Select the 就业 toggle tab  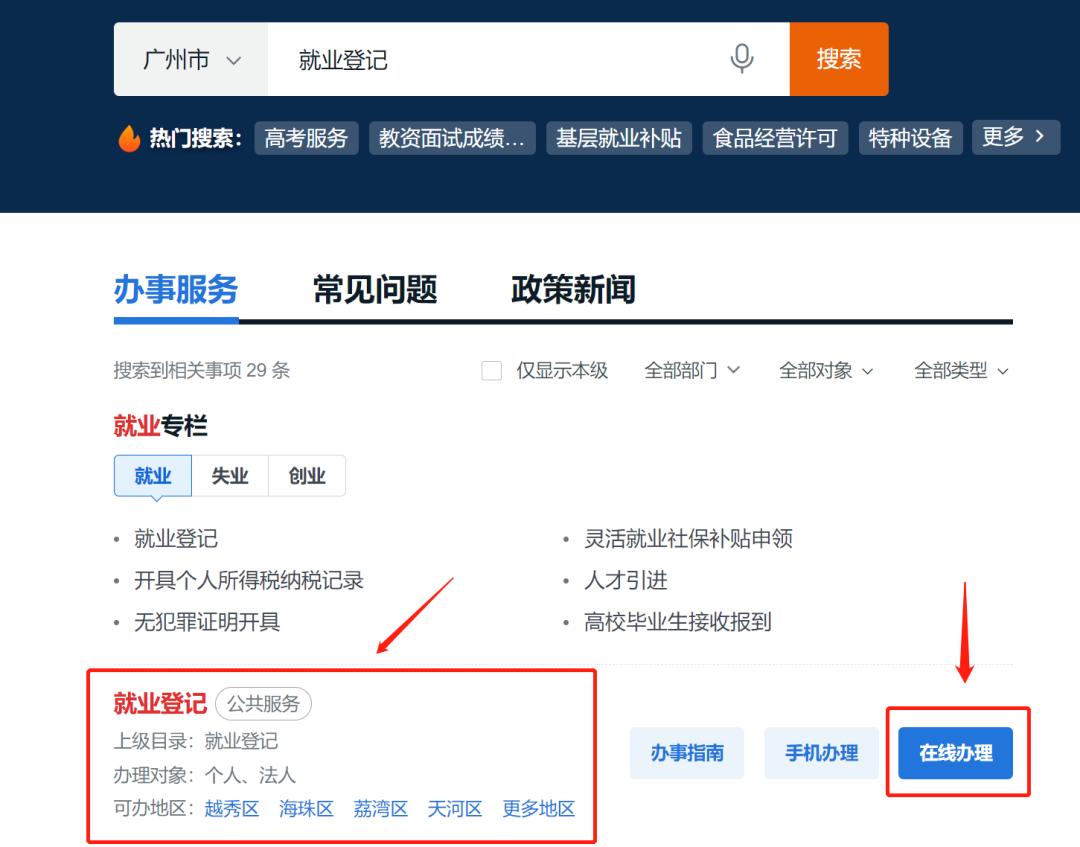[151, 475]
